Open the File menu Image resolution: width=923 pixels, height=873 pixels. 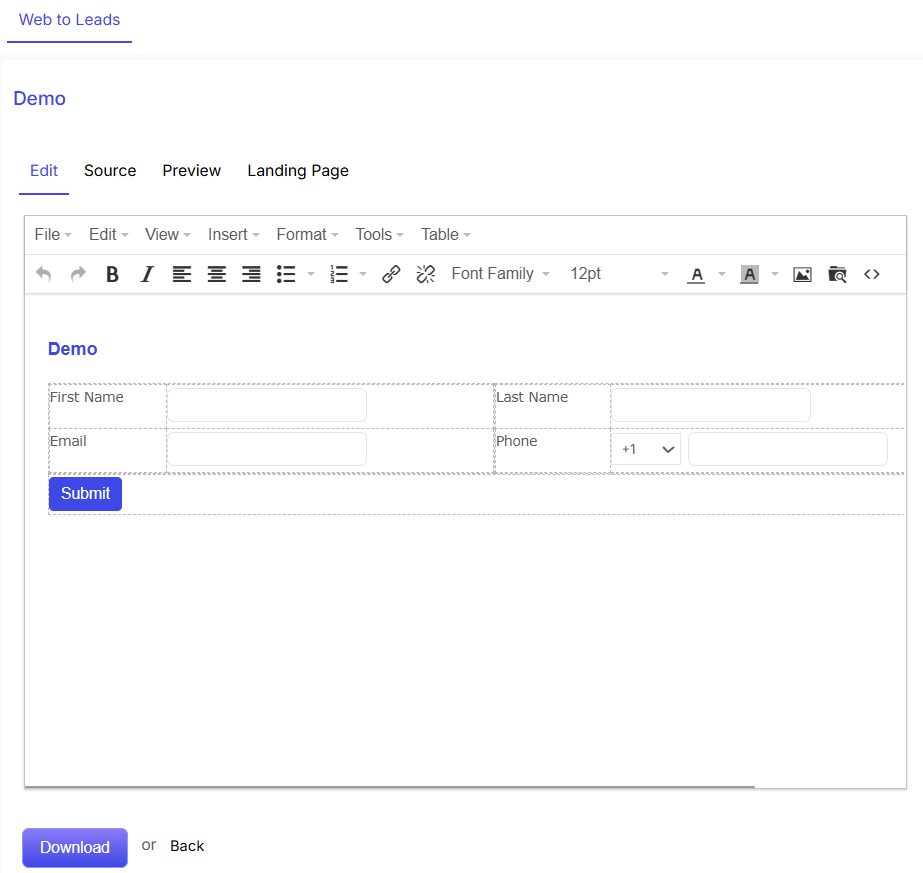tap(53, 235)
